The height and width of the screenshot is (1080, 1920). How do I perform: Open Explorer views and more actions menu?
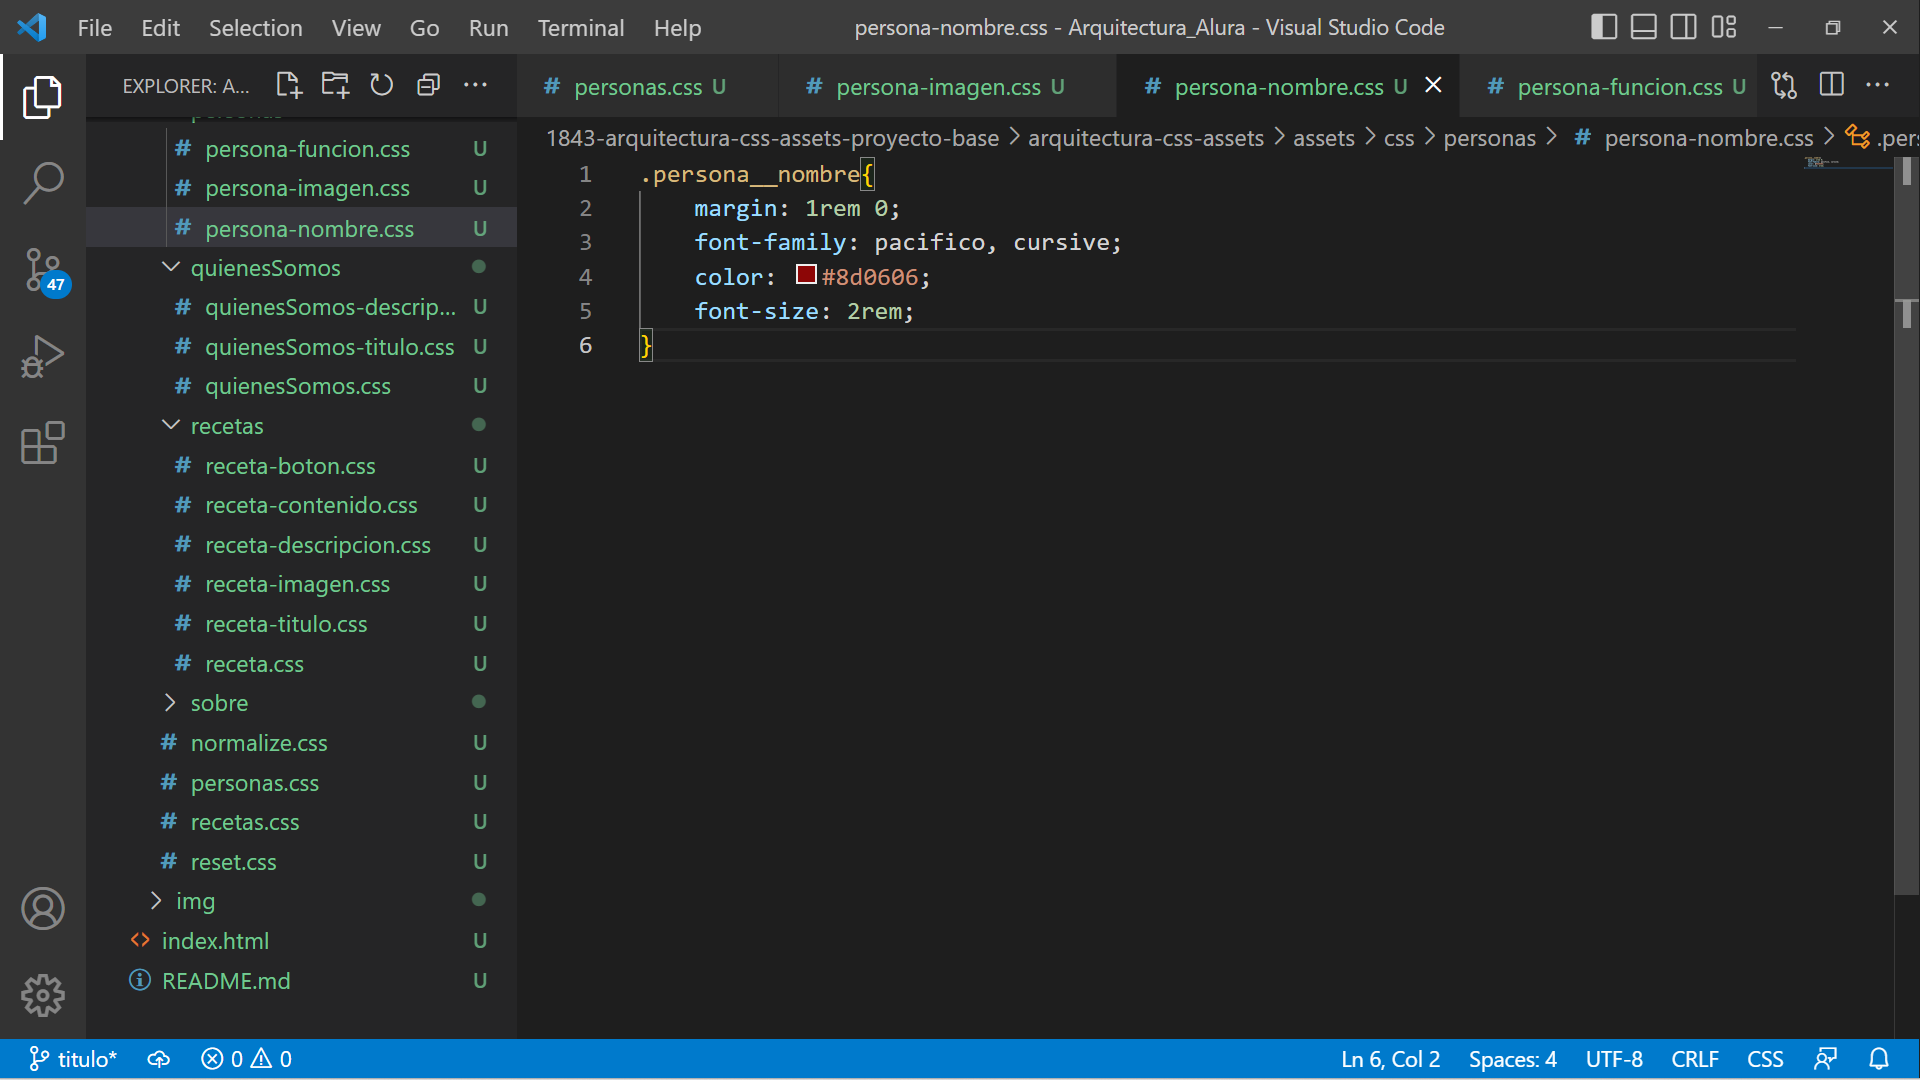coord(475,86)
